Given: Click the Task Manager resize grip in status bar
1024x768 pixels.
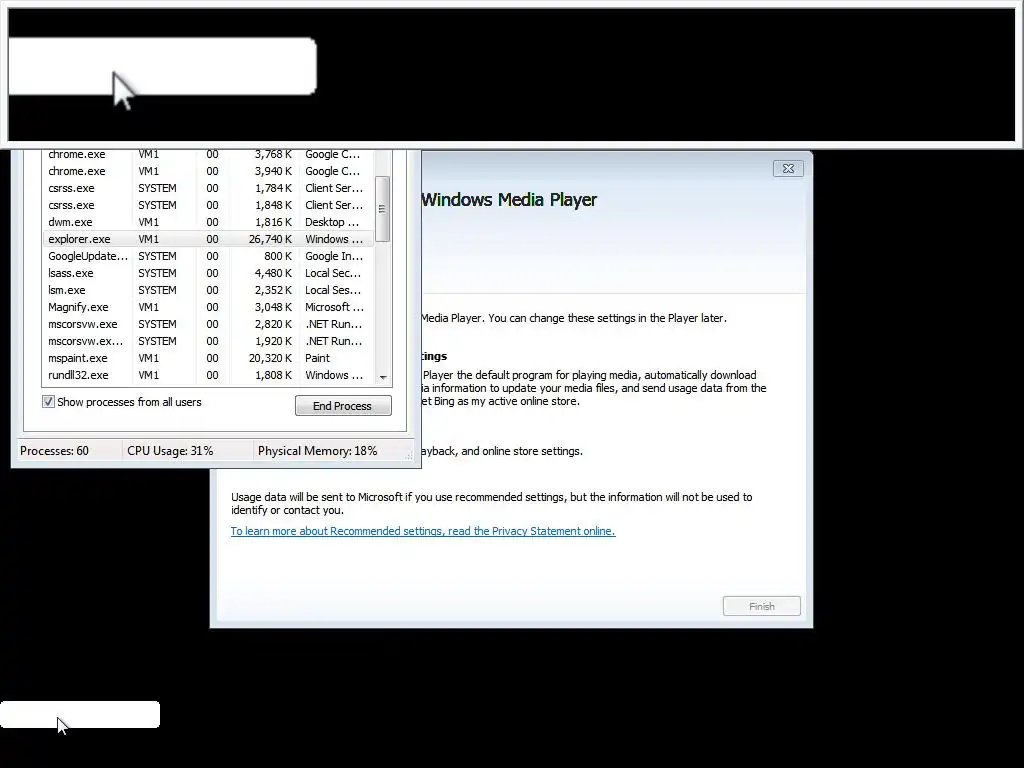Looking at the screenshot, I should (x=409, y=455).
